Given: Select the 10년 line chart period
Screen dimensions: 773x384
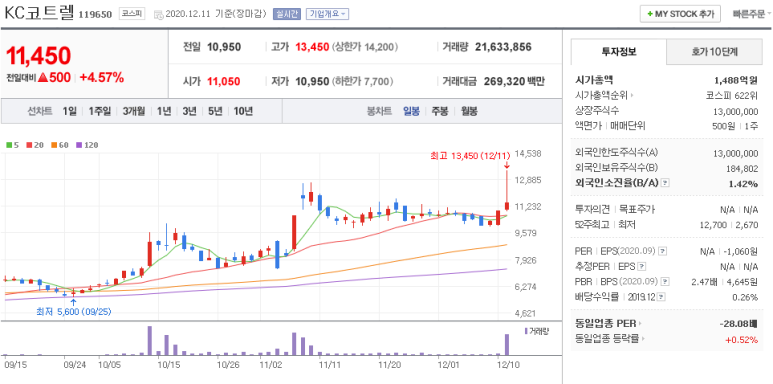Looking at the screenshot, I should pyautogui.click(x=243, y=111).
